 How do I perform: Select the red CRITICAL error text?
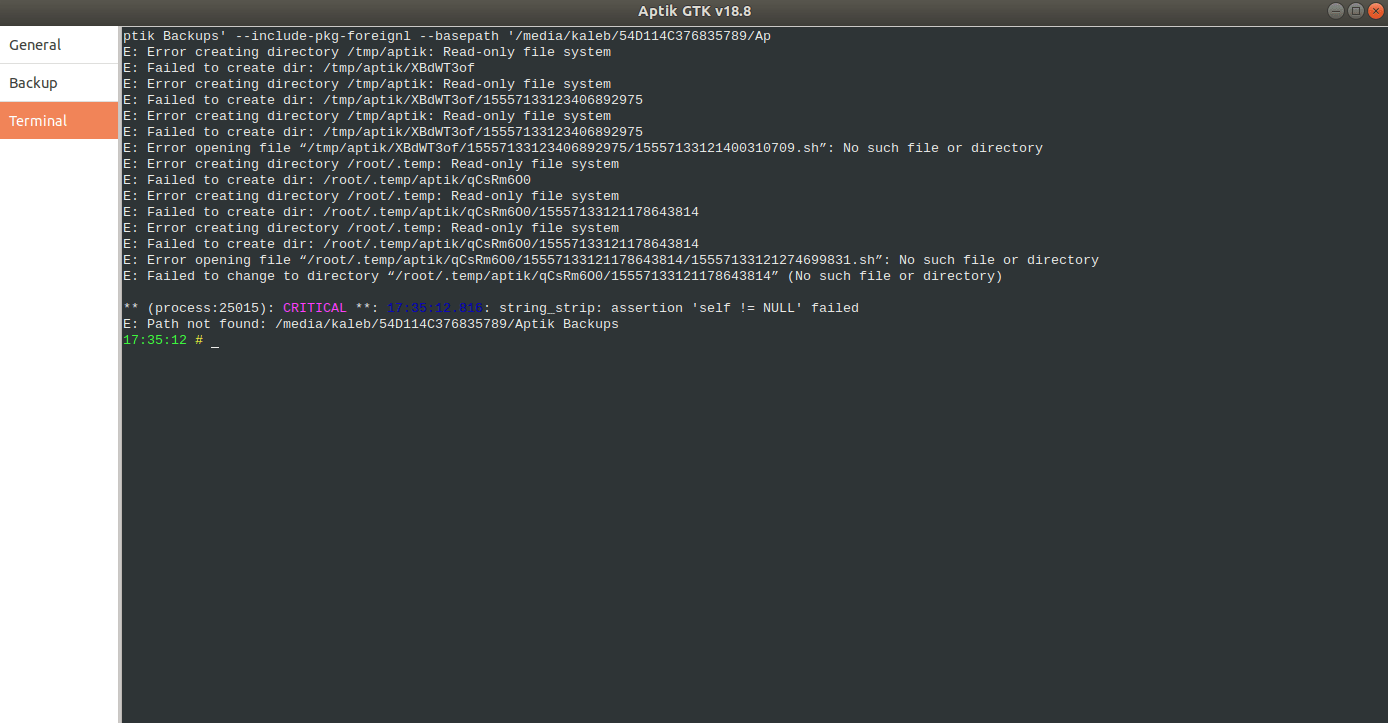(x=315, y=307)
